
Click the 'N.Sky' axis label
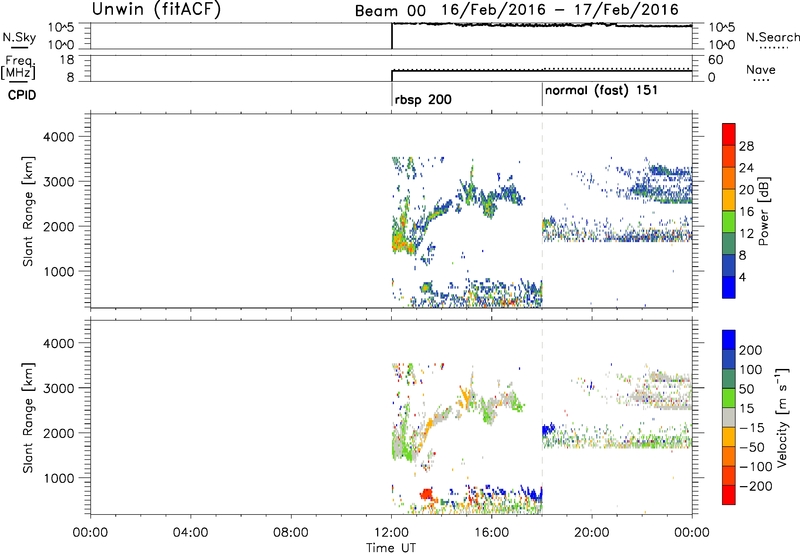19,37
